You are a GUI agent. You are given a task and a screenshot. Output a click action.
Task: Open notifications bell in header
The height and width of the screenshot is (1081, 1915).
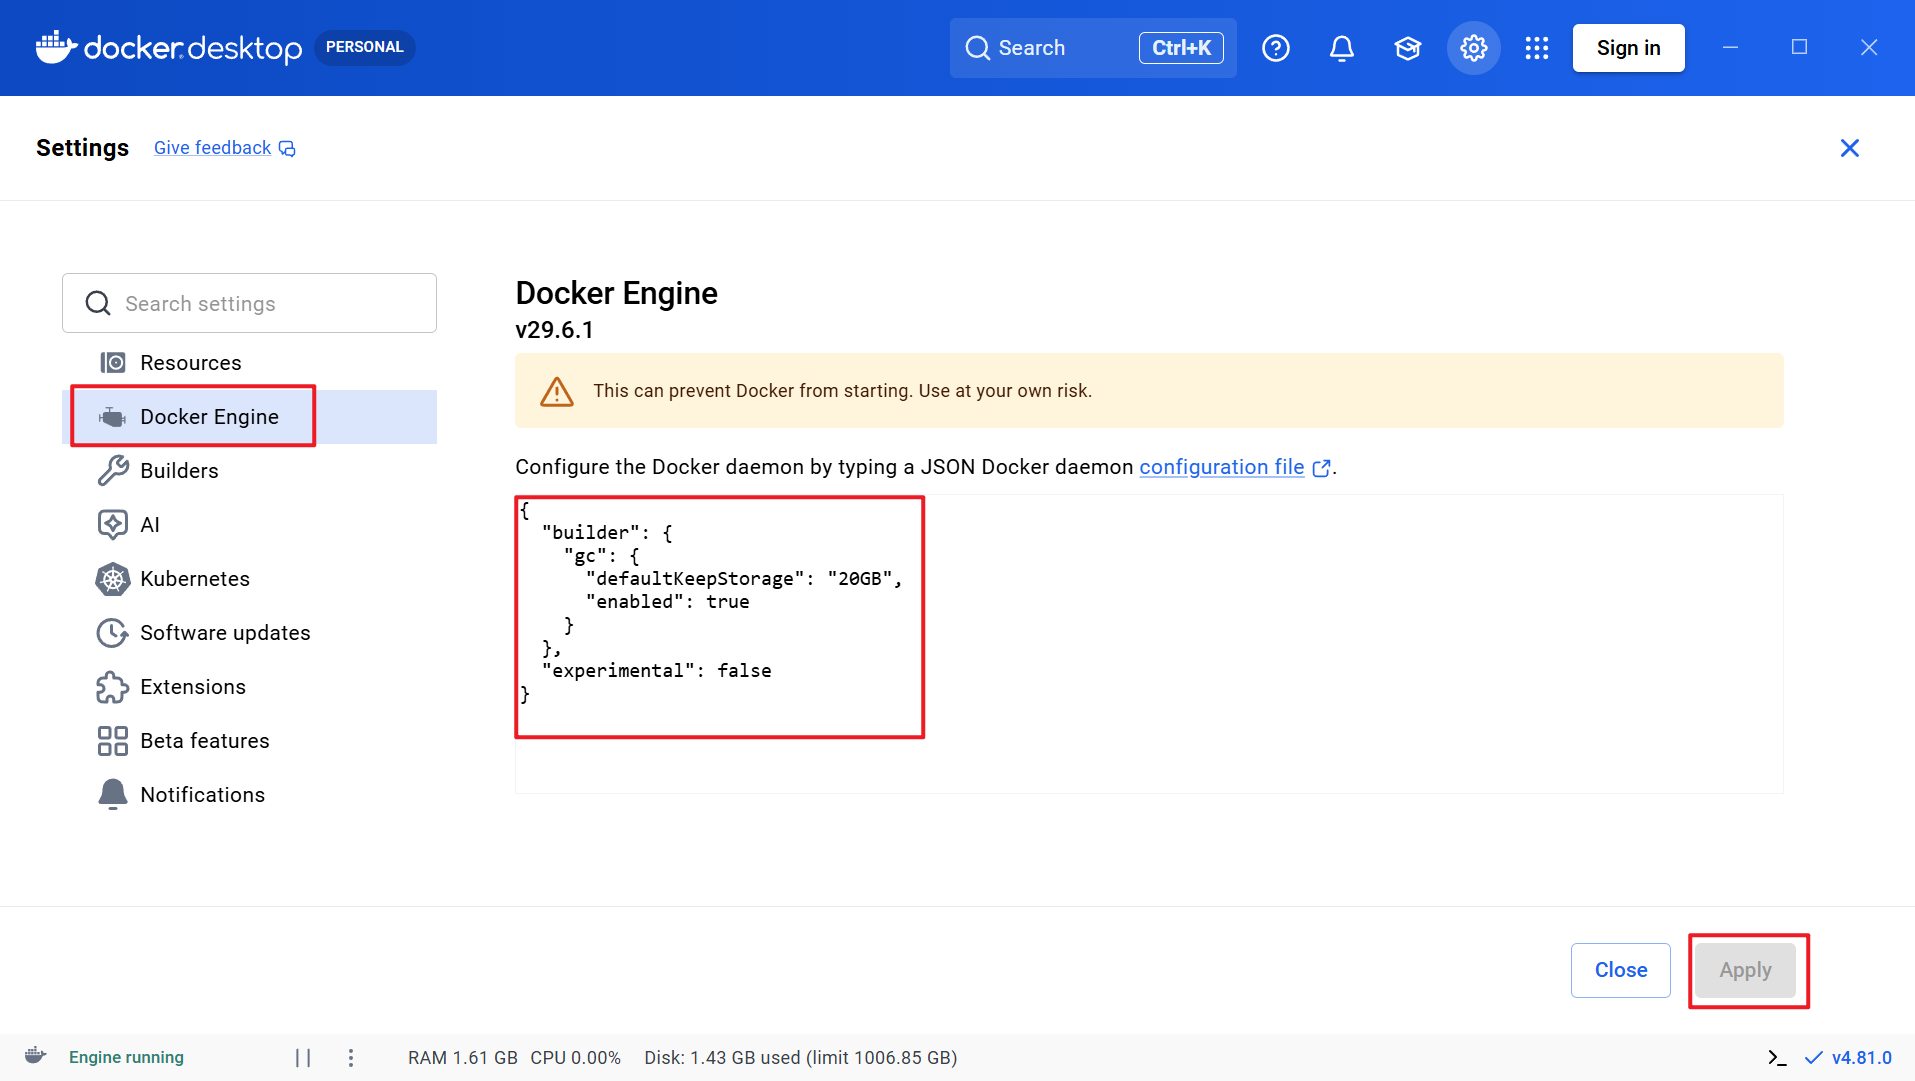[1342, 48]
